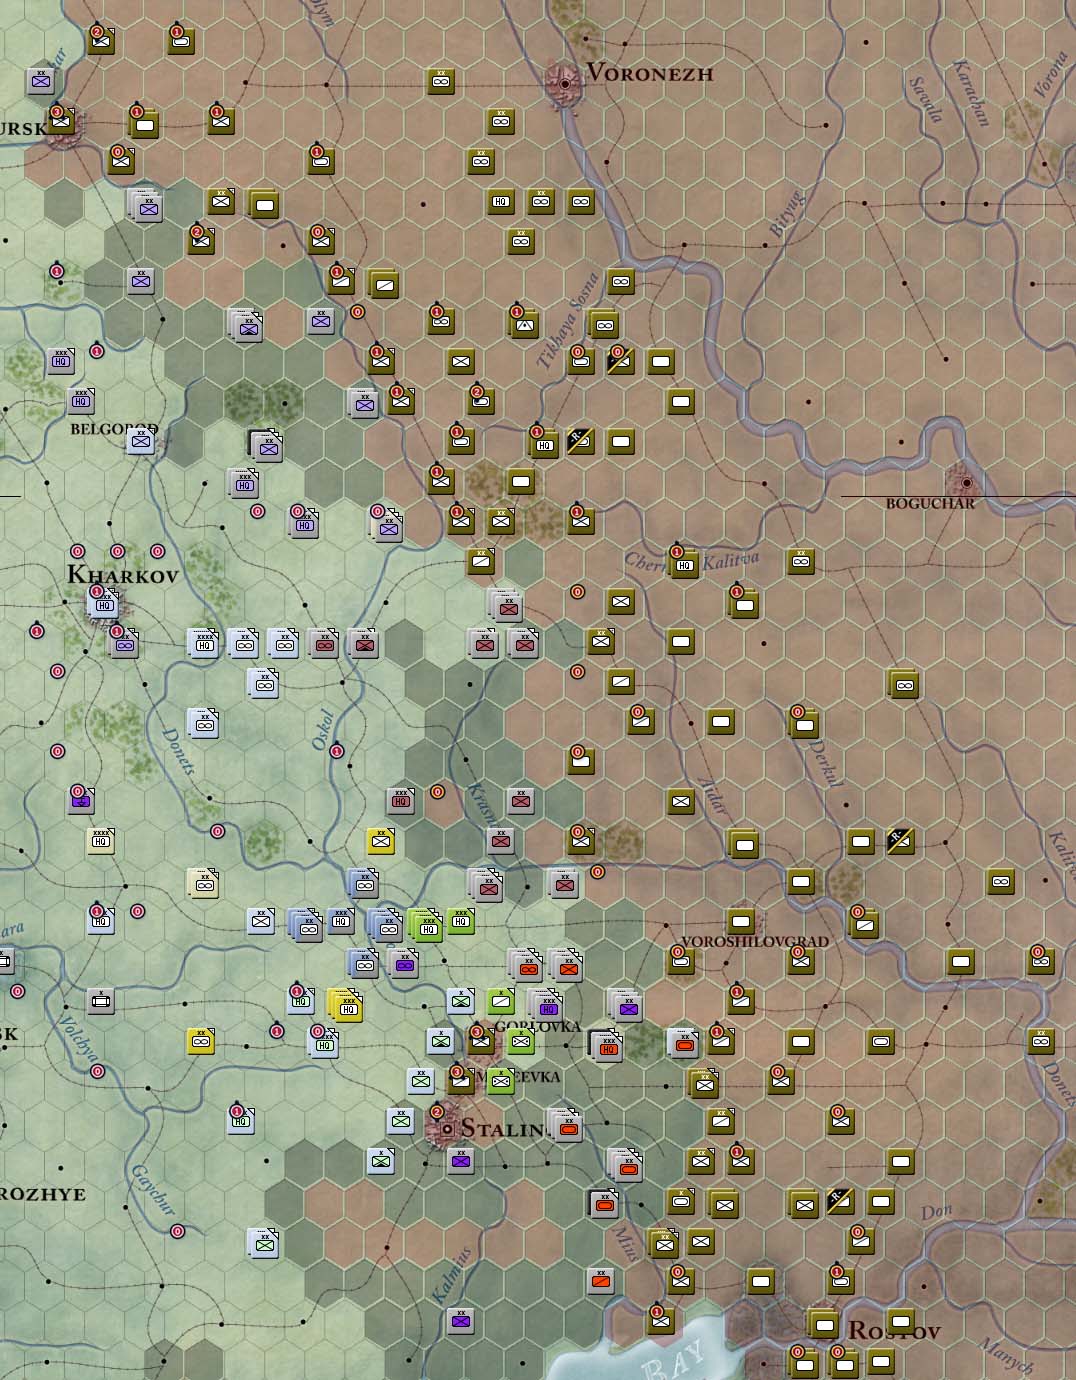The height and width of the screenshot is (1380, 1076).
Task: Click the pink 0 marker near Gaychur river
Action: coord(178,1231)
